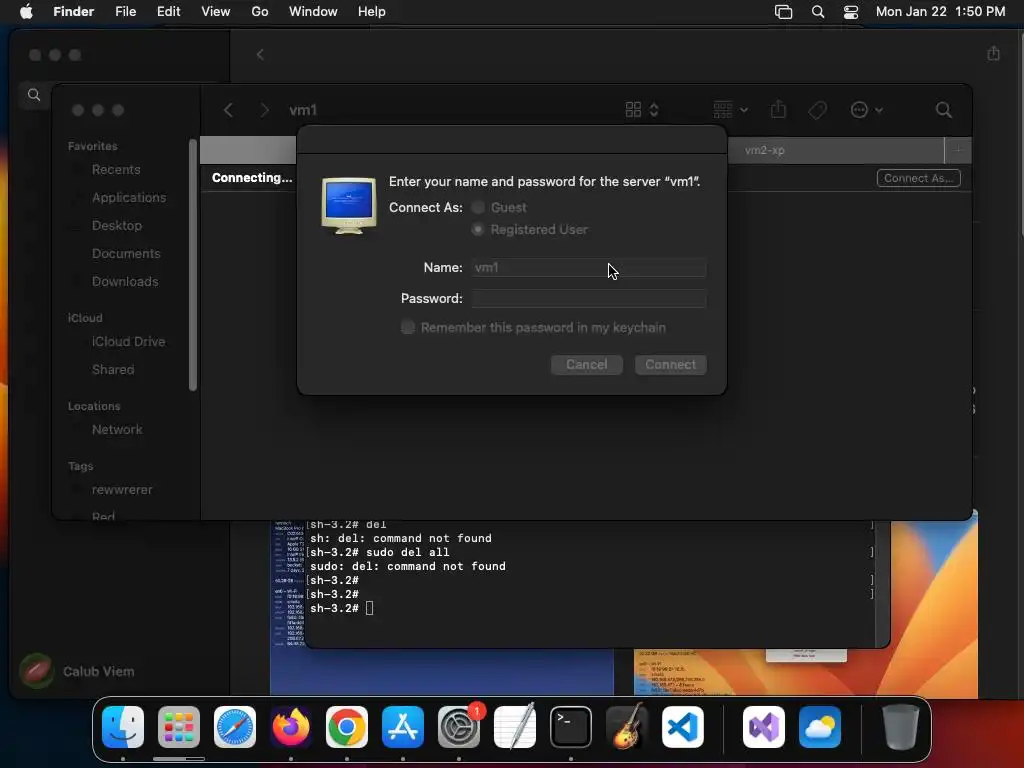Click the Password input field
Screen dimensions: 1024x768
pyautogui.click(x=588, y=298)
